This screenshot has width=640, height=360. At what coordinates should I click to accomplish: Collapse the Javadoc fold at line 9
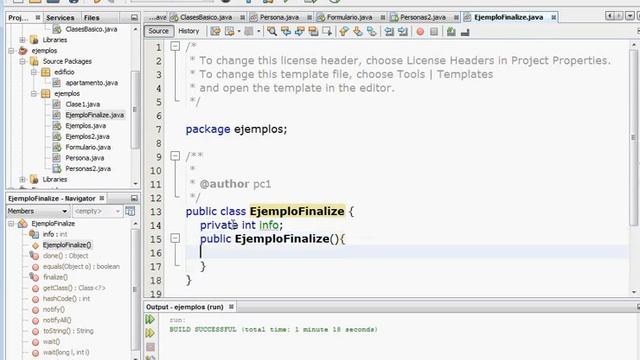(x=175, y=156)
